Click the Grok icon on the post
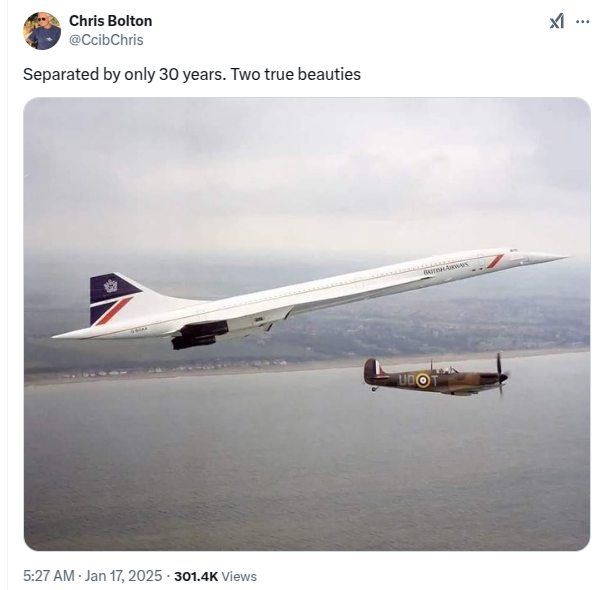The image size is (604, 590). [557, 22]
